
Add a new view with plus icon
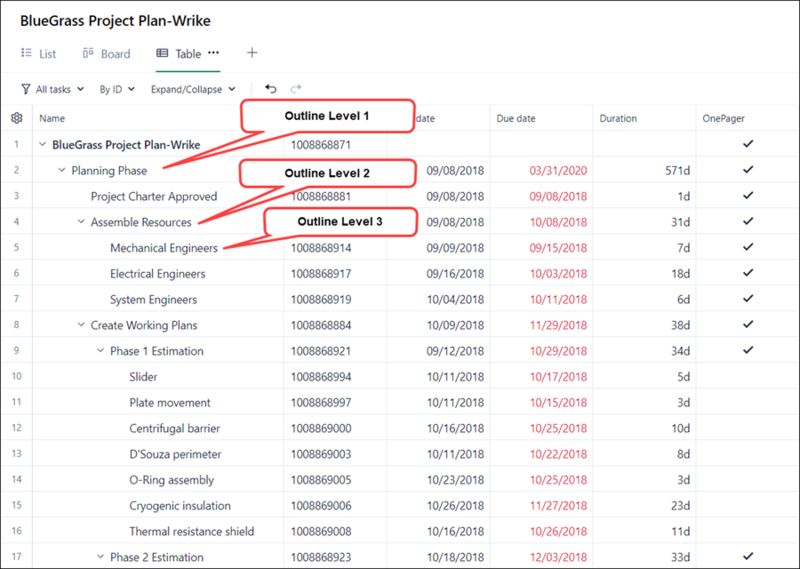click(x=252, y=53)
